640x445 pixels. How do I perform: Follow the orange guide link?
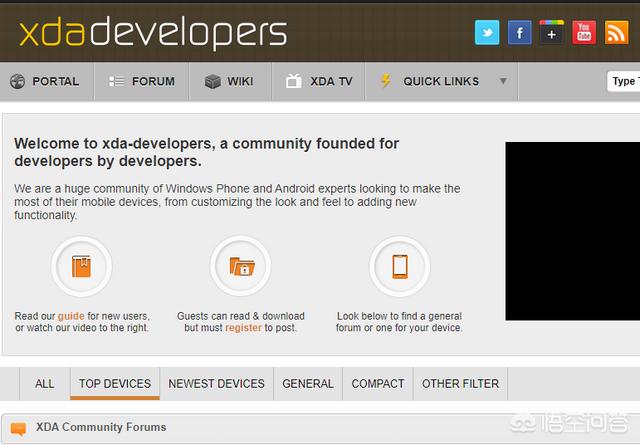coord(71,316)
